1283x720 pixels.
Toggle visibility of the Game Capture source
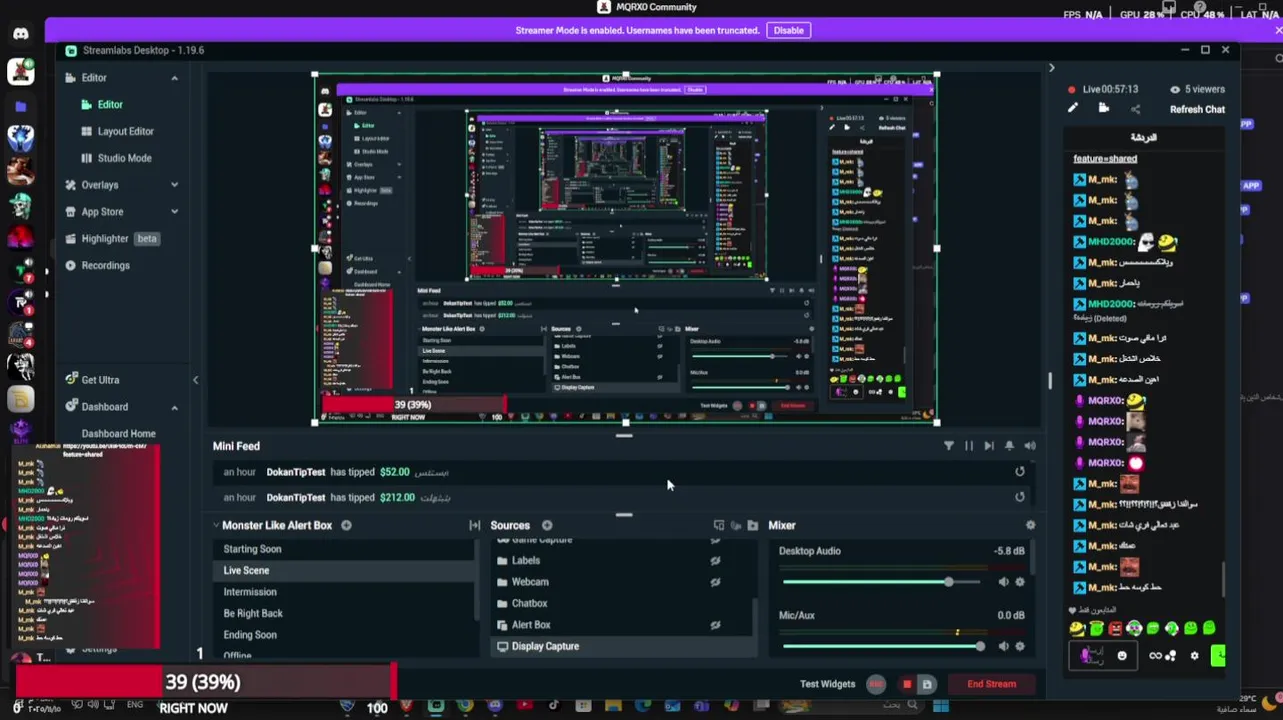(715, 540)
